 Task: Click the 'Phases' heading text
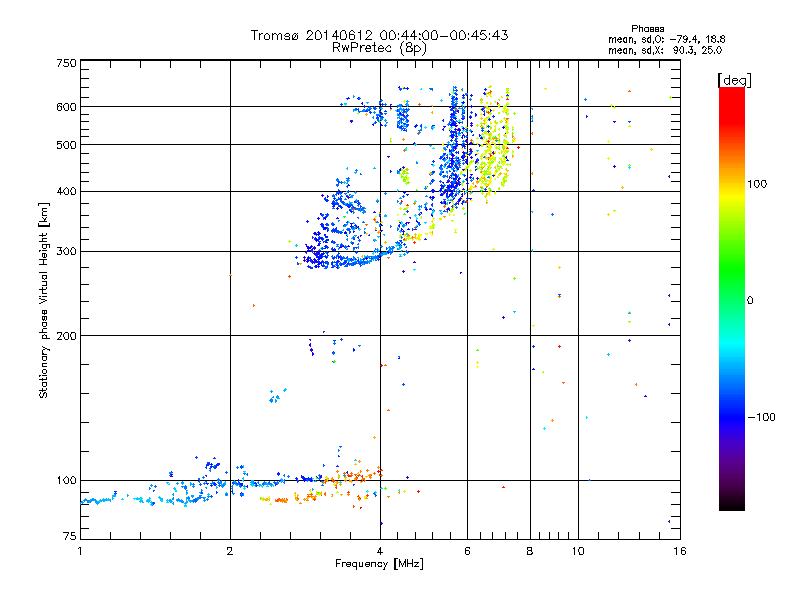(647, 29)
